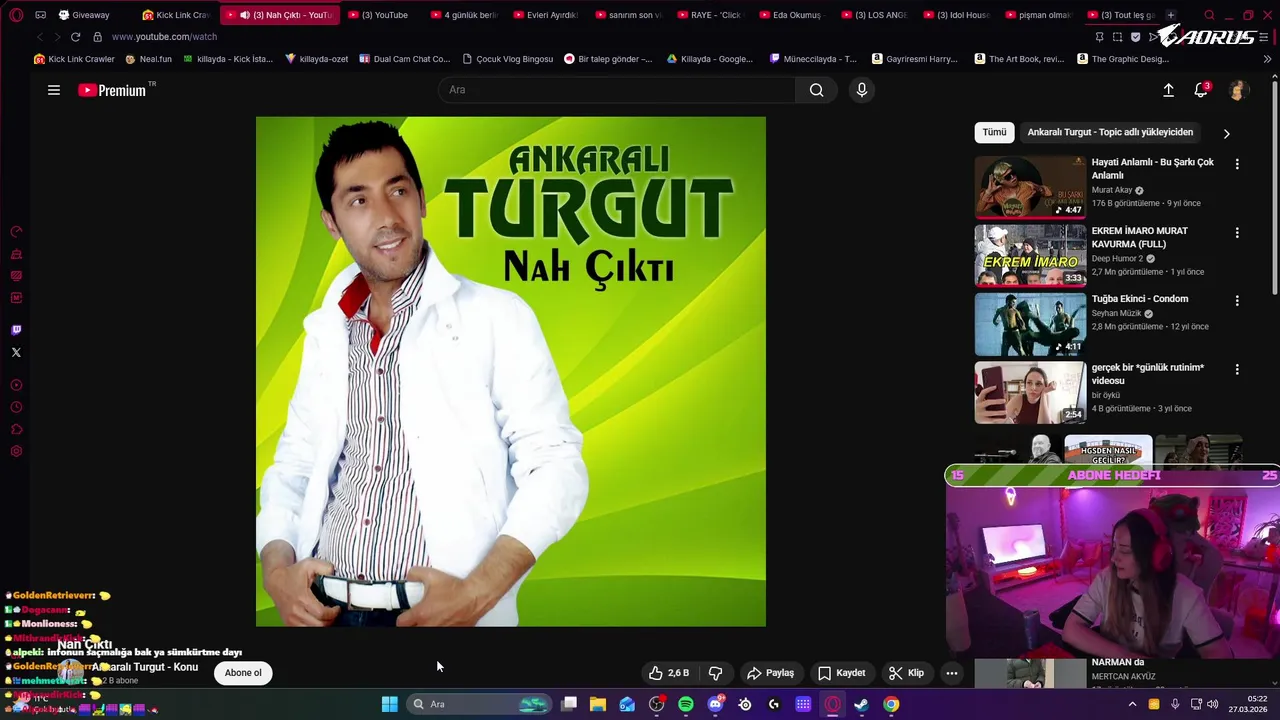Open the YouTube account avatar menu

point(1238,90)
